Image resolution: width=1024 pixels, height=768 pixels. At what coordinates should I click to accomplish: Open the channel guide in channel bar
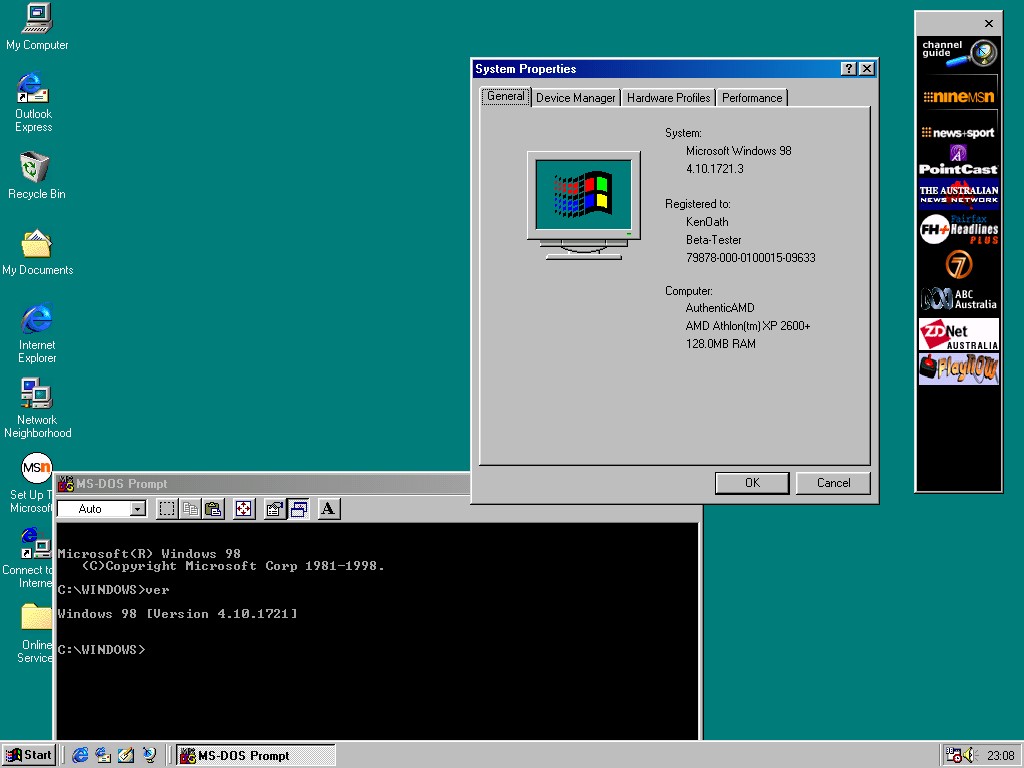click(959, 52)
